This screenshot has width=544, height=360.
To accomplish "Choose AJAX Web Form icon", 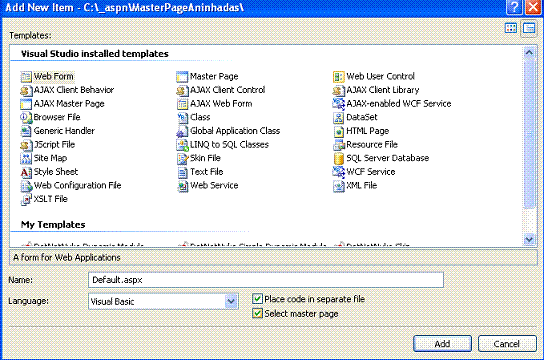I will pos(182,104).
